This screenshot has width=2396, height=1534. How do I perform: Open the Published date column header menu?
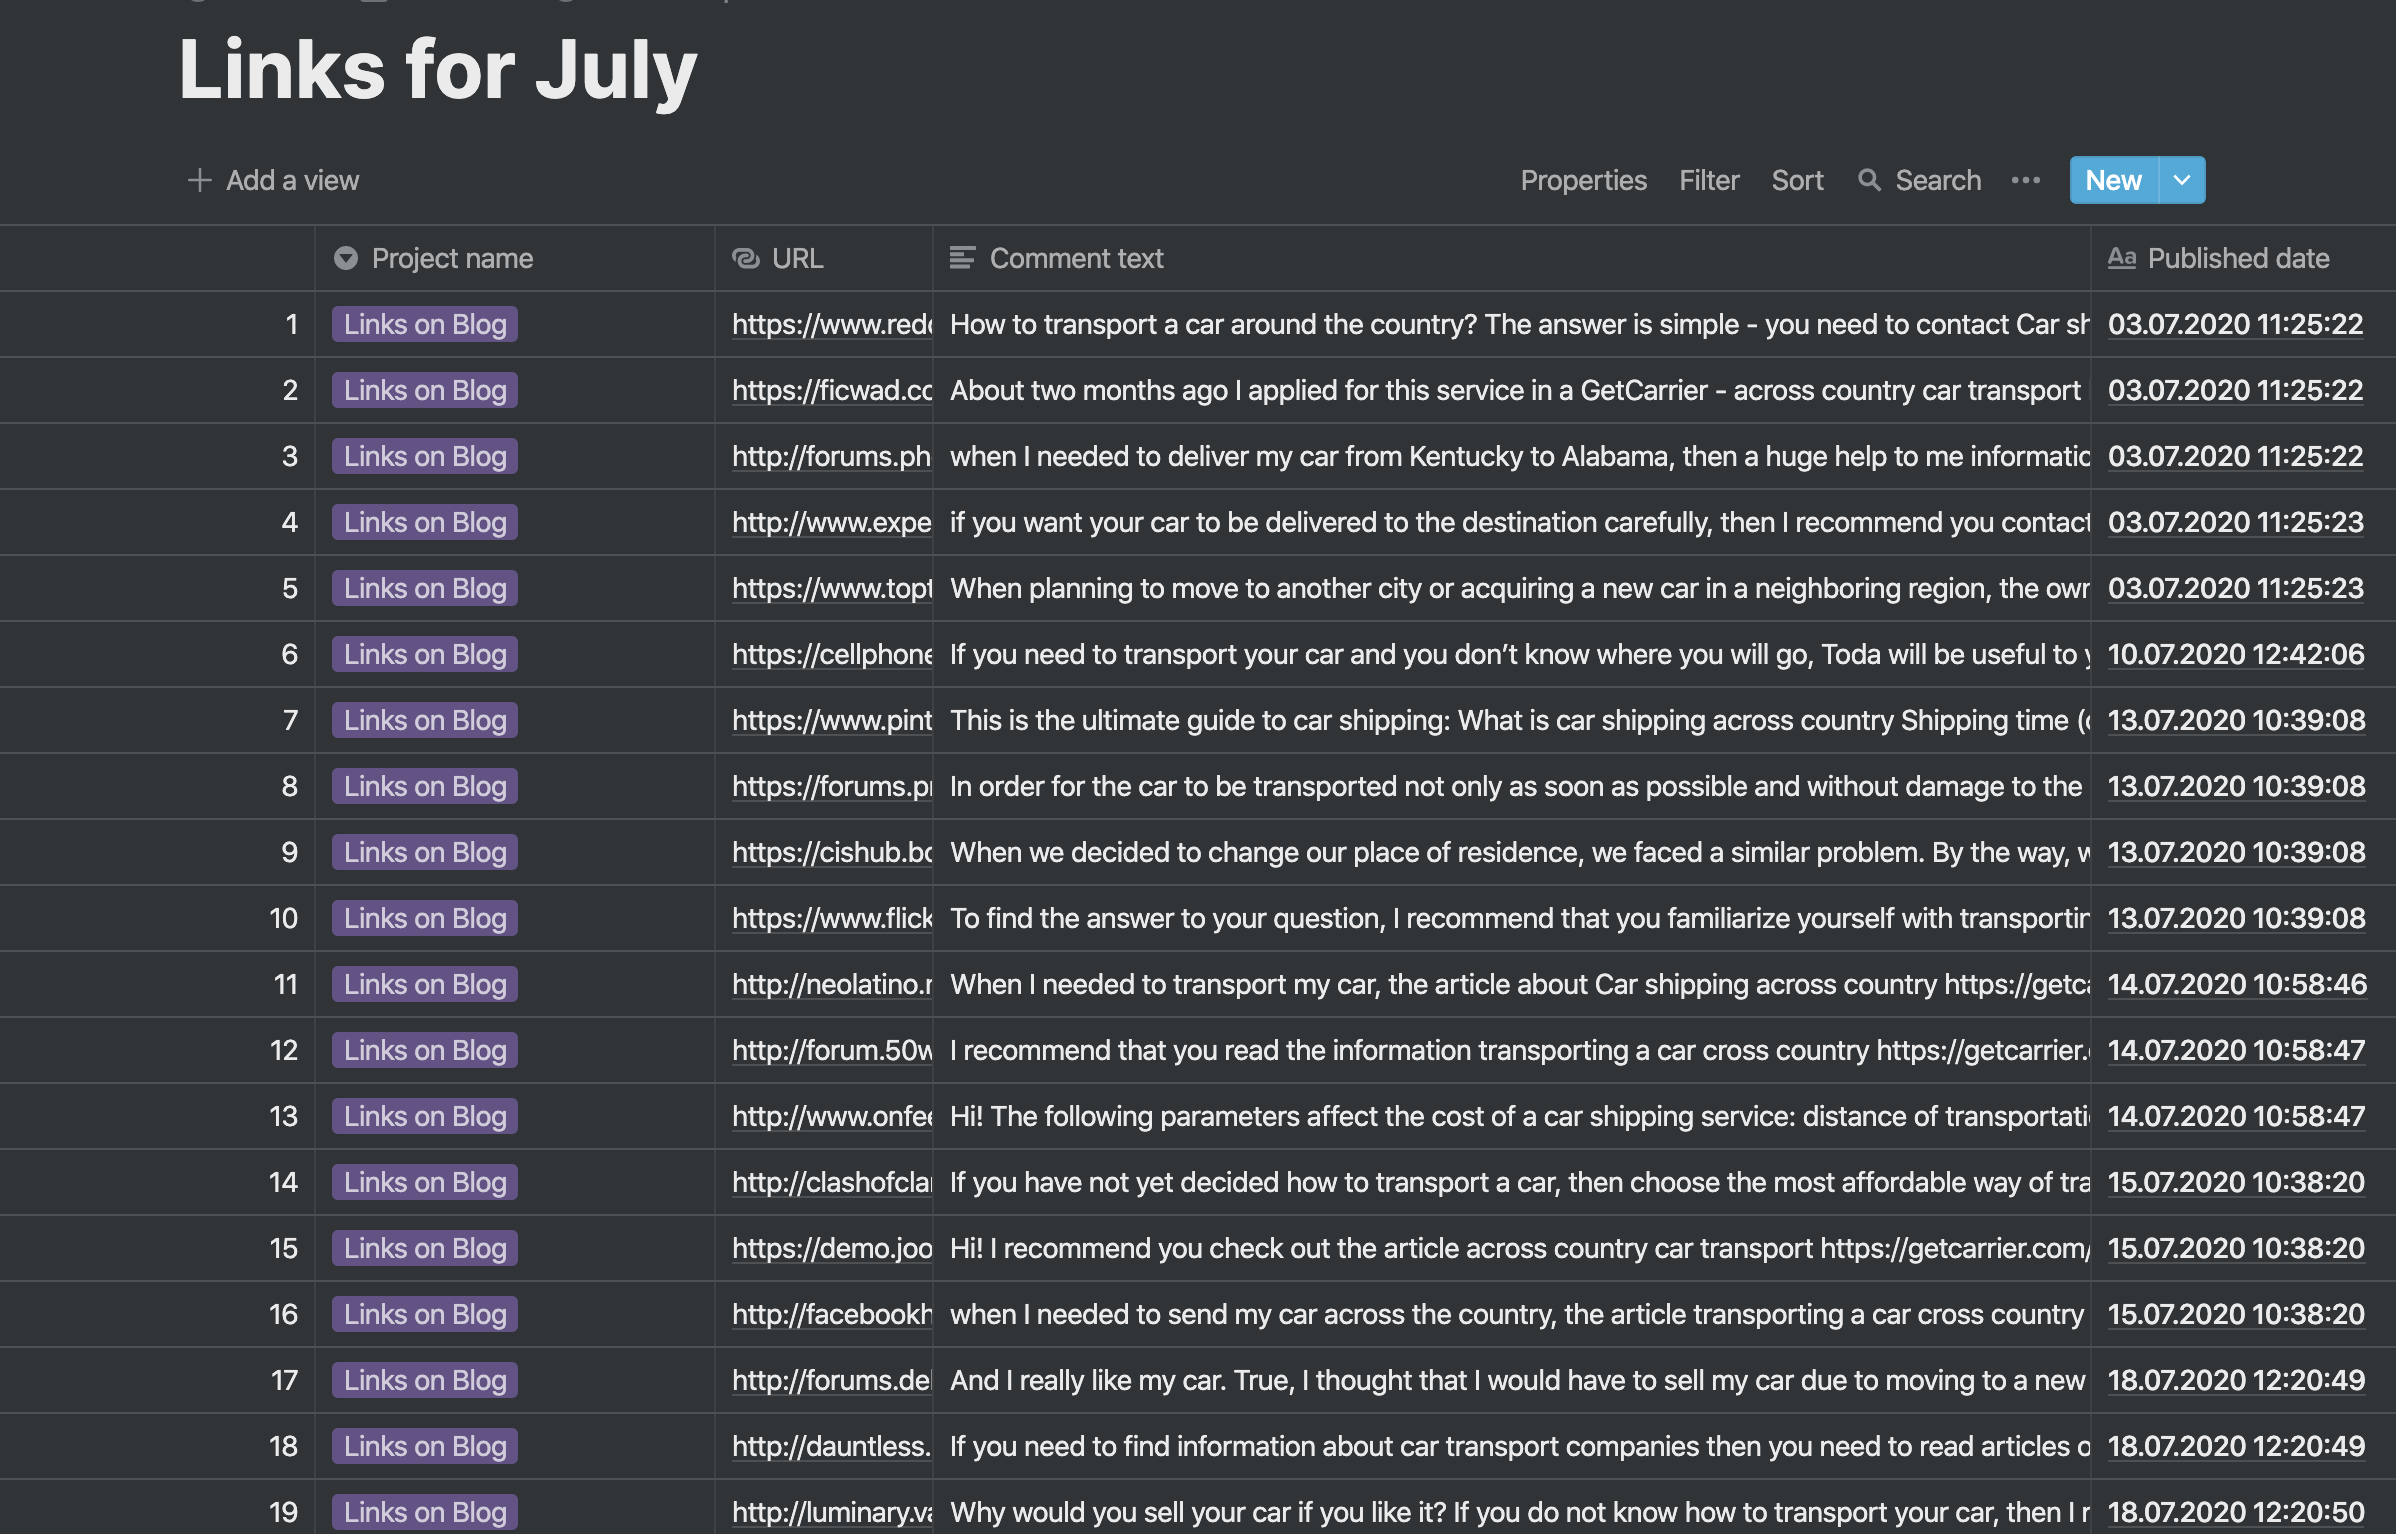[2238, 258]
